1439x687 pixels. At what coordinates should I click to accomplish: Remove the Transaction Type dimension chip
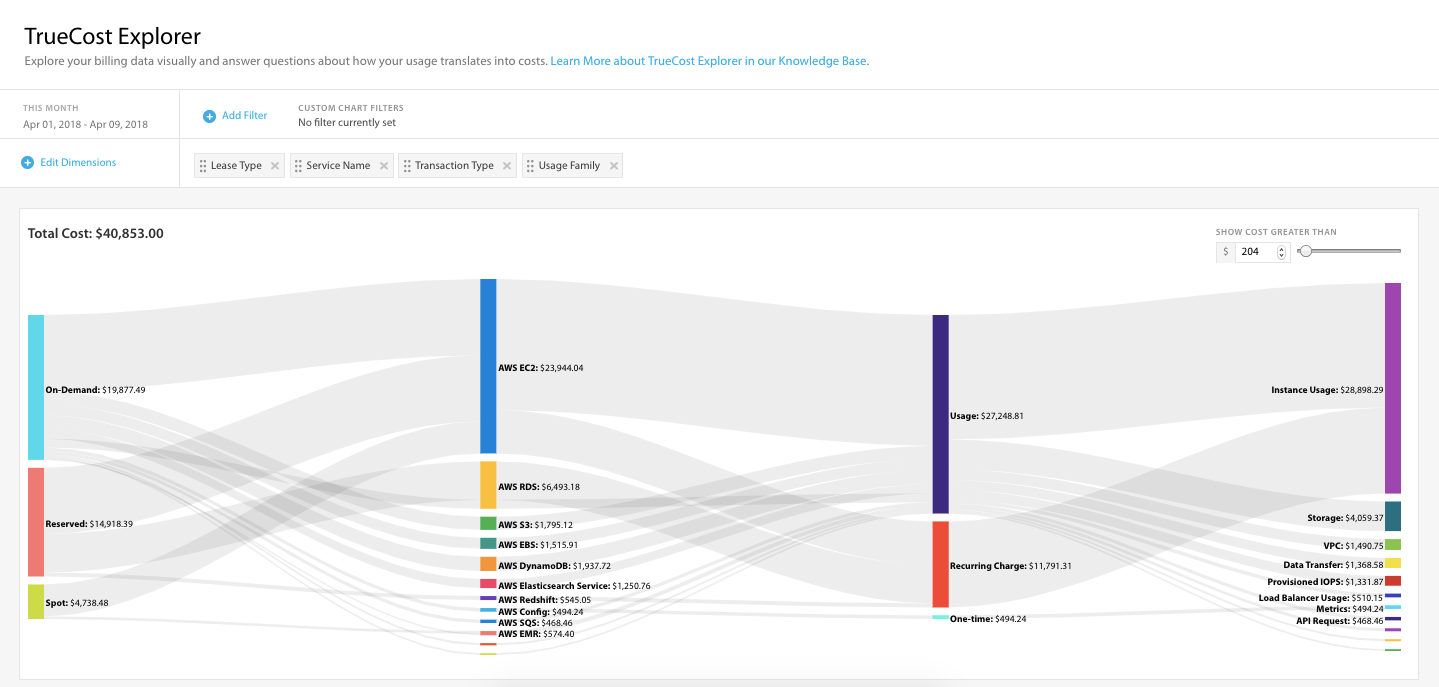(x=506, y=164)
